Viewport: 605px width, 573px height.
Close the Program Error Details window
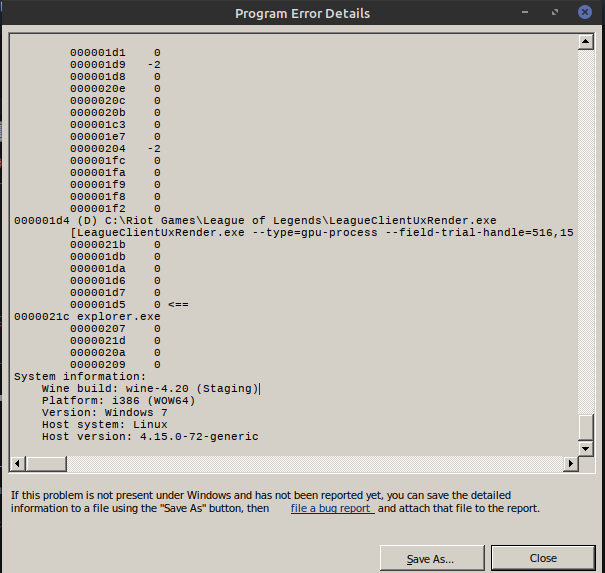[585, 12]
